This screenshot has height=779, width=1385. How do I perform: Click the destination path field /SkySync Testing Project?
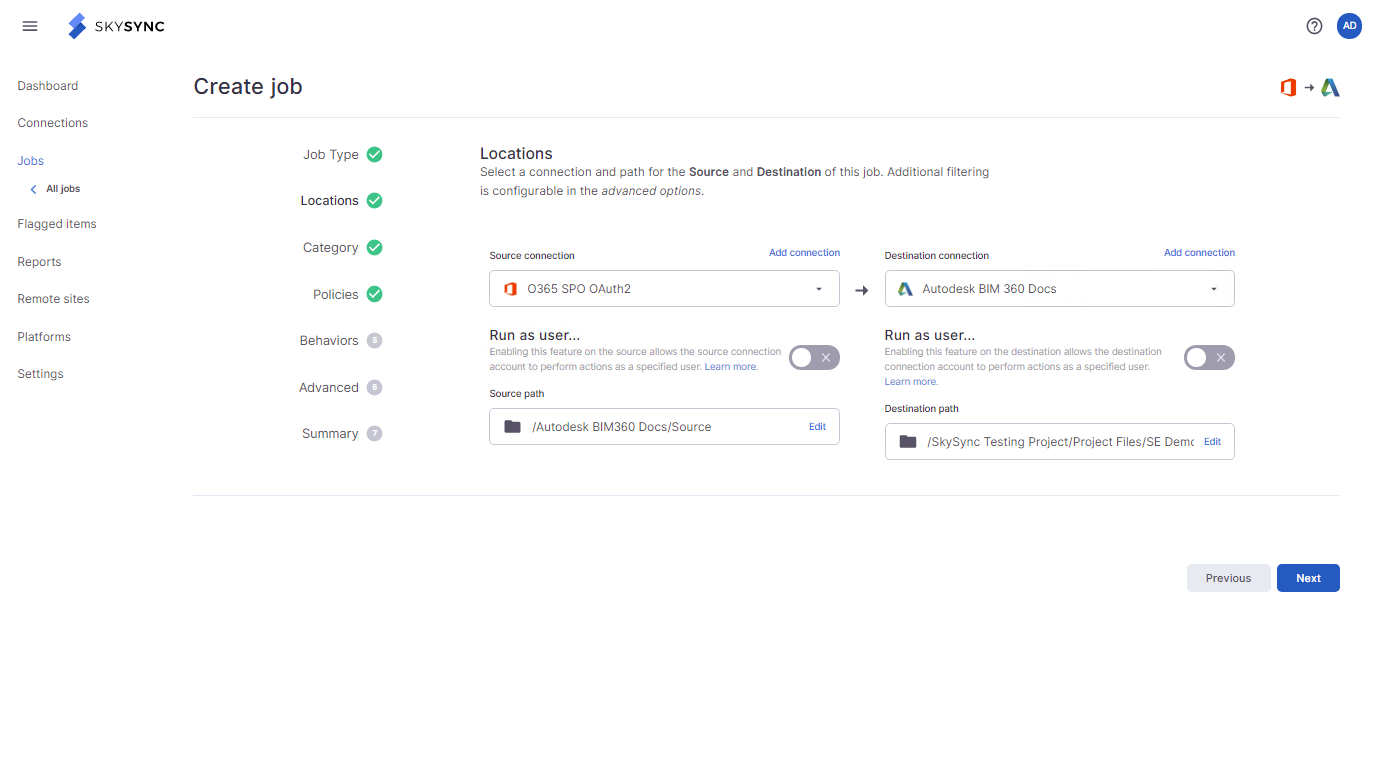(1059, 441)
